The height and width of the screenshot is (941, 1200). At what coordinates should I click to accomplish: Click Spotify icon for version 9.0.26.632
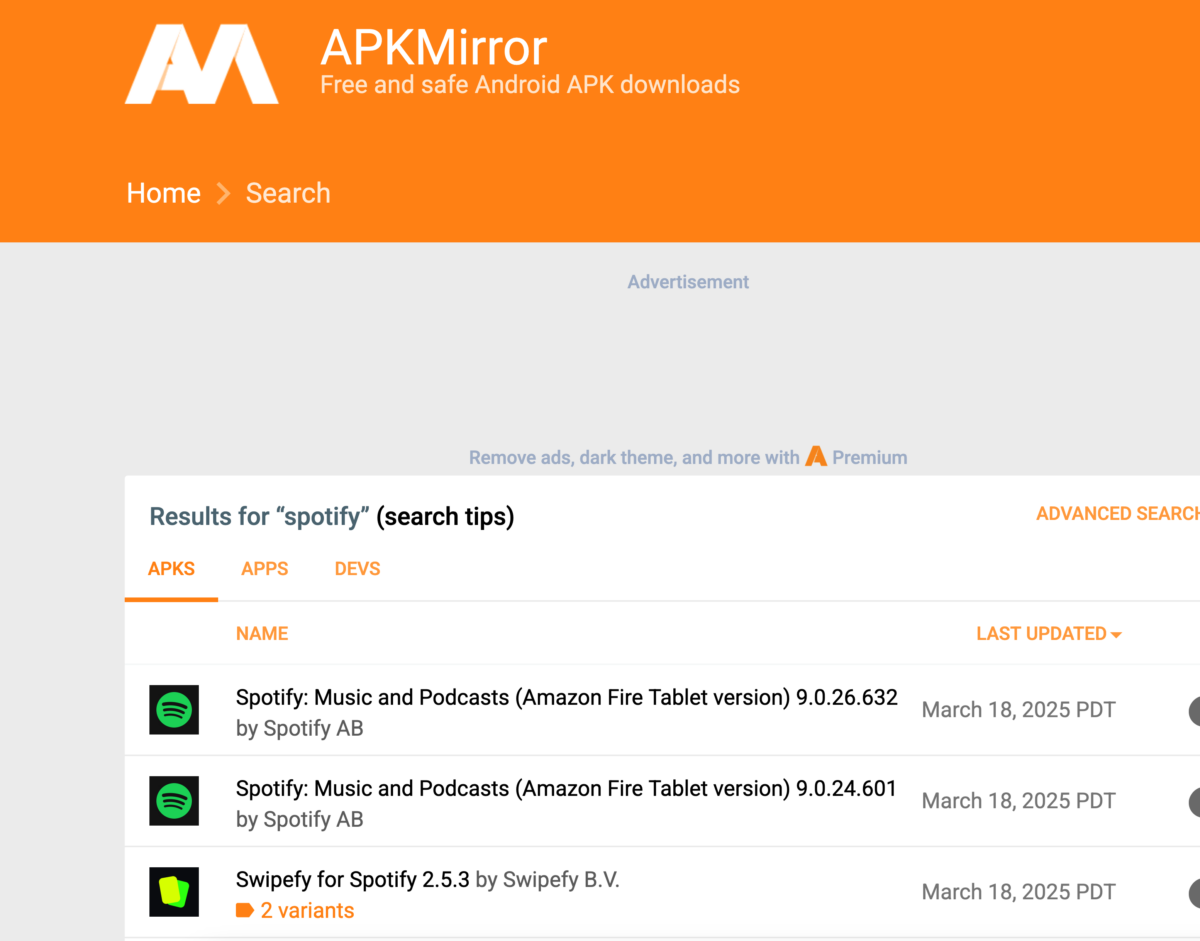point(174,710)
